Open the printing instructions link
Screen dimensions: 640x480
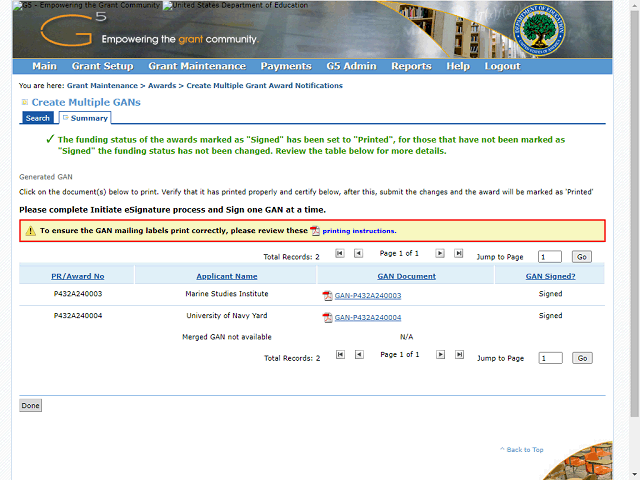358,231
